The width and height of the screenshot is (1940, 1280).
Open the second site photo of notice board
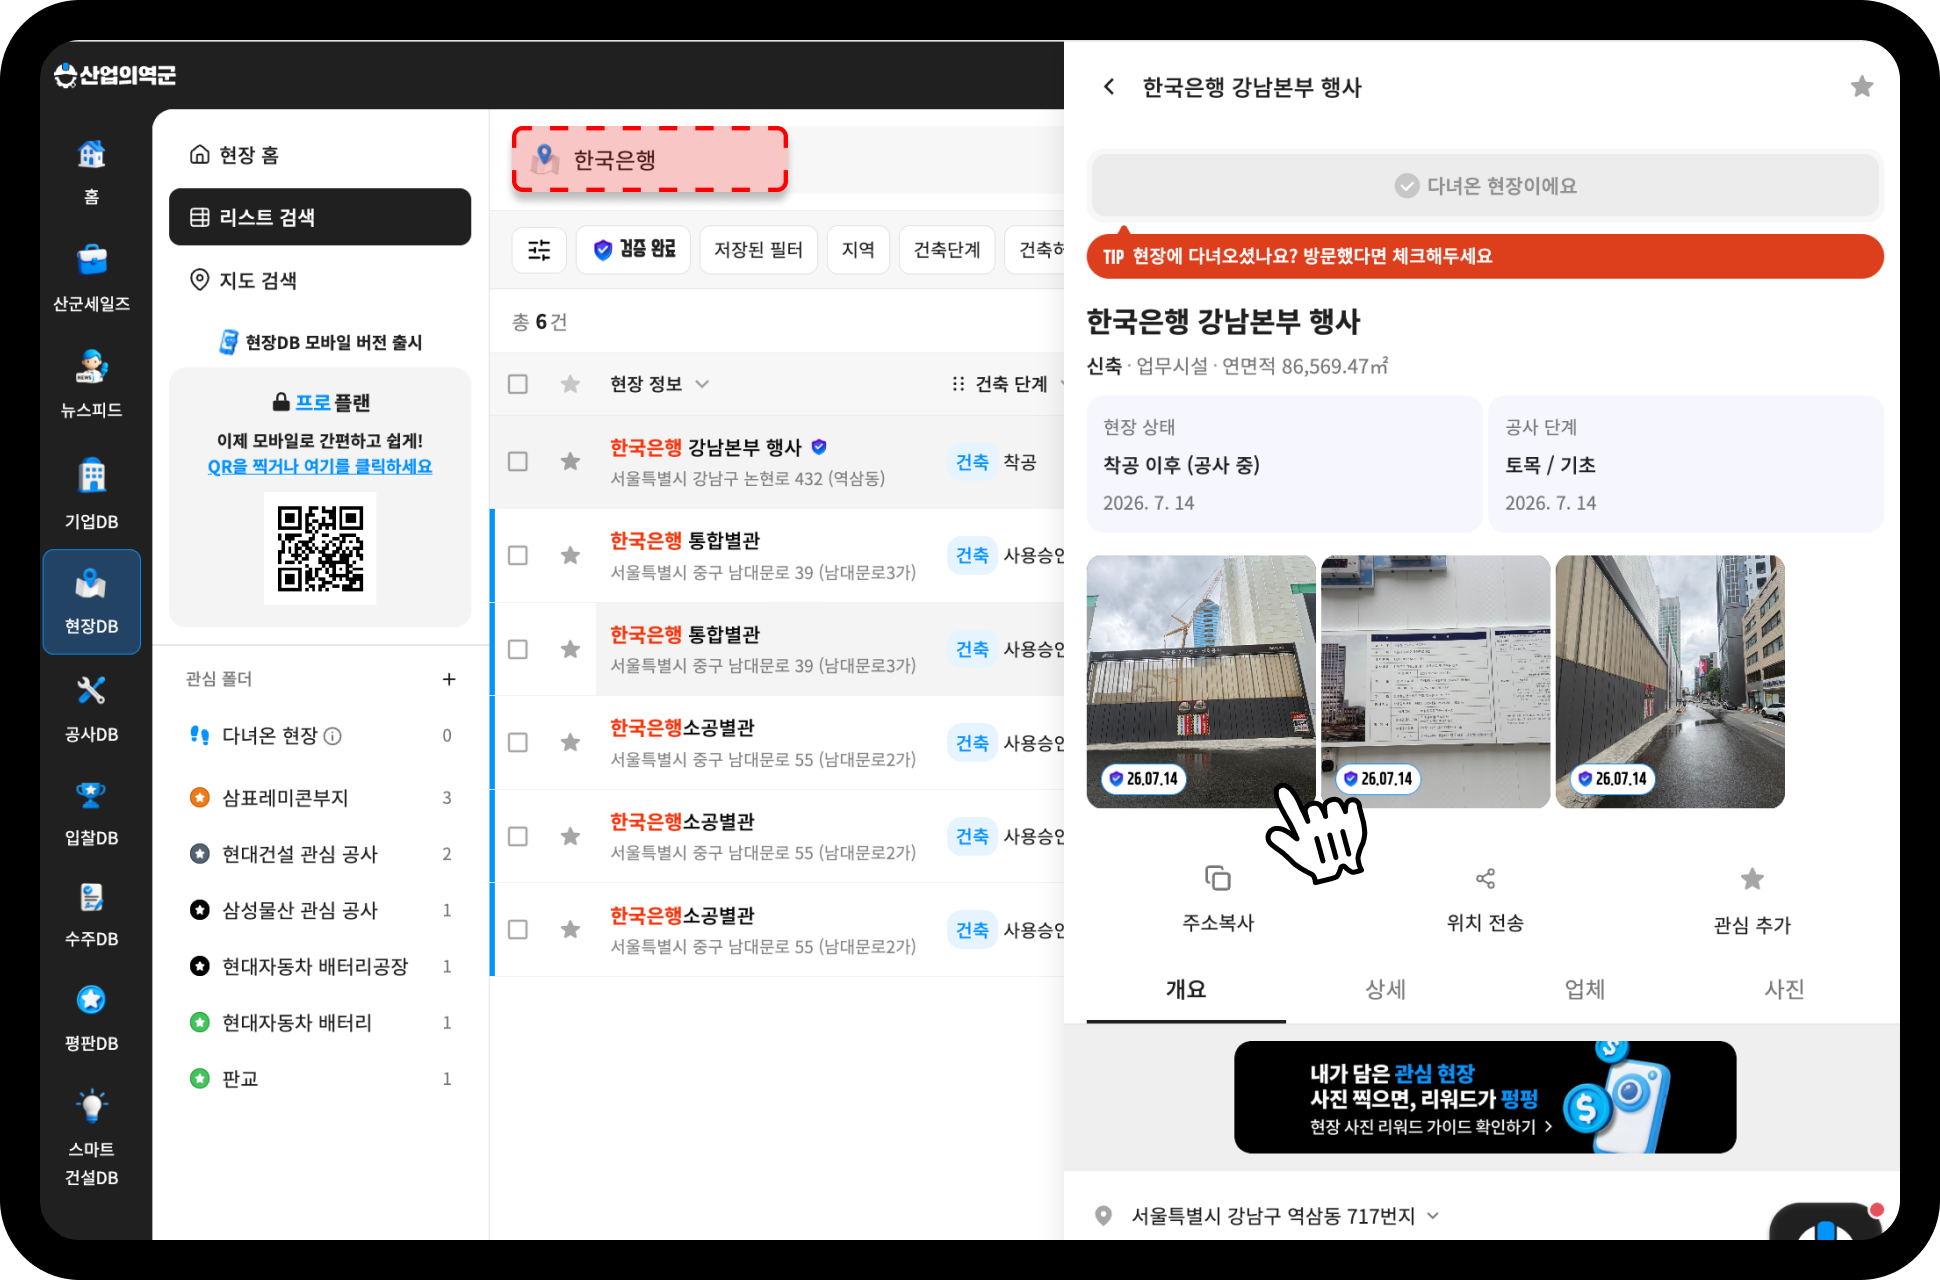(1435, 682)
